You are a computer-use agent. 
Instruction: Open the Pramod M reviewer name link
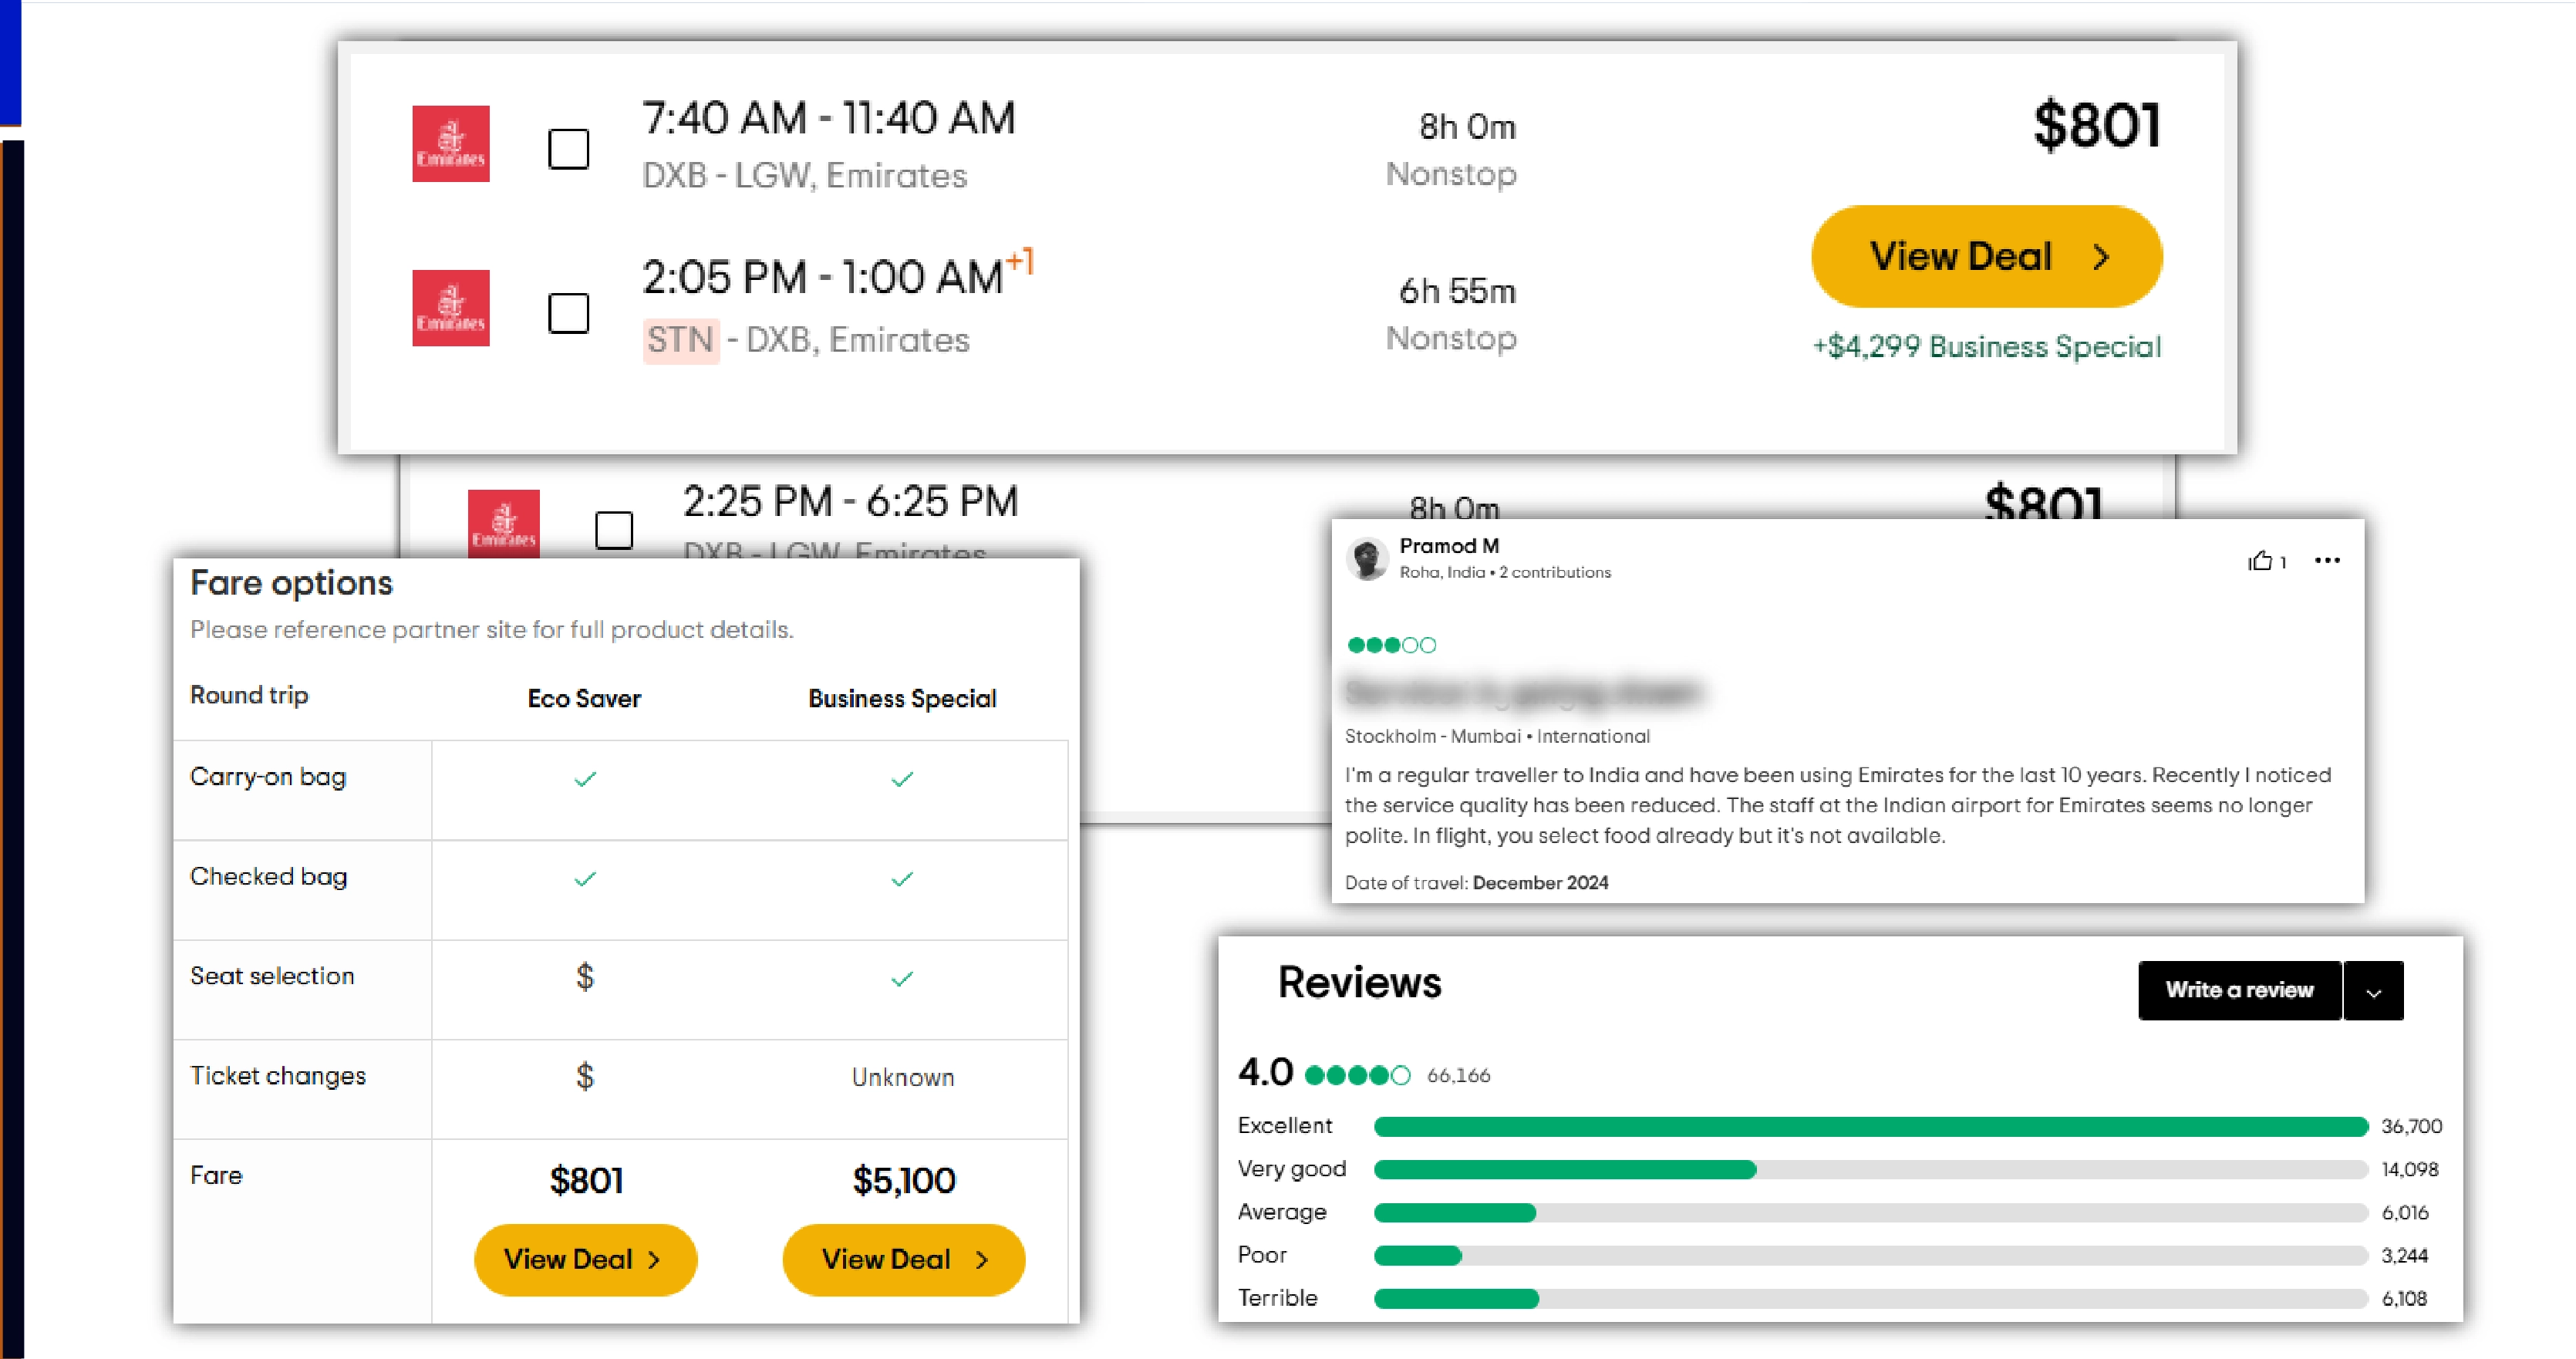pyautogui.click(x=1449, y=546)
